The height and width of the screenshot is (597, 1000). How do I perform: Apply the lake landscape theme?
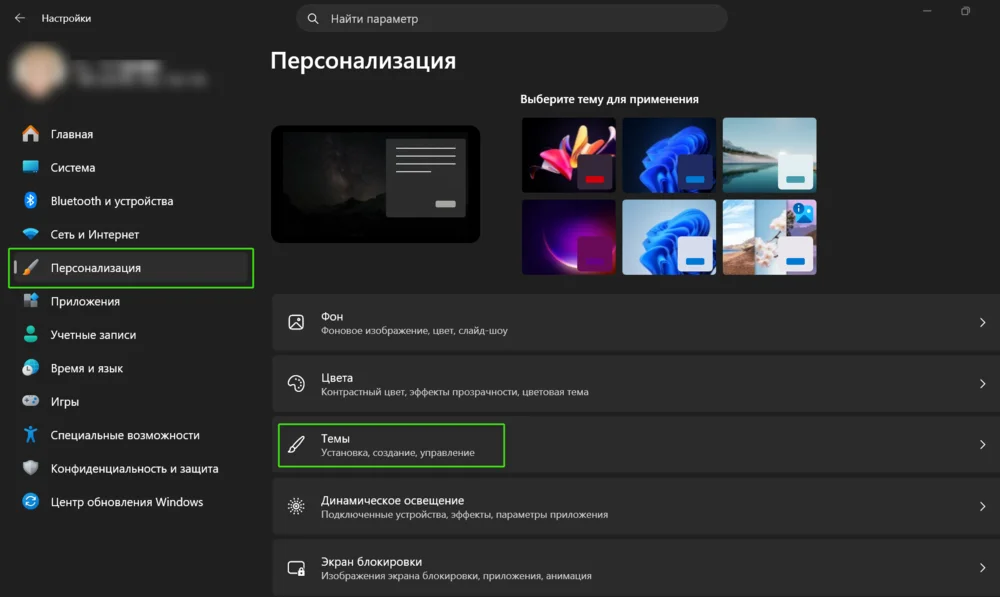click(x=769, y=155)
